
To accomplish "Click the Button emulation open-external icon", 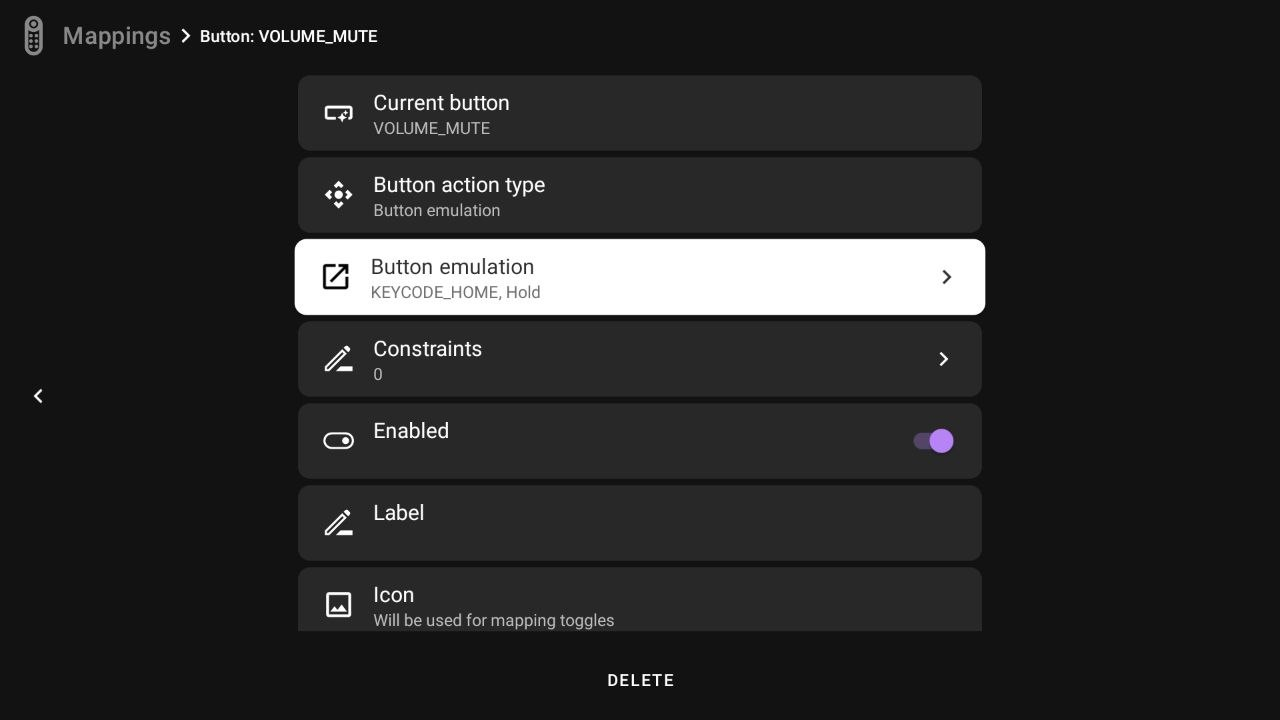I will tap(336, 277).
